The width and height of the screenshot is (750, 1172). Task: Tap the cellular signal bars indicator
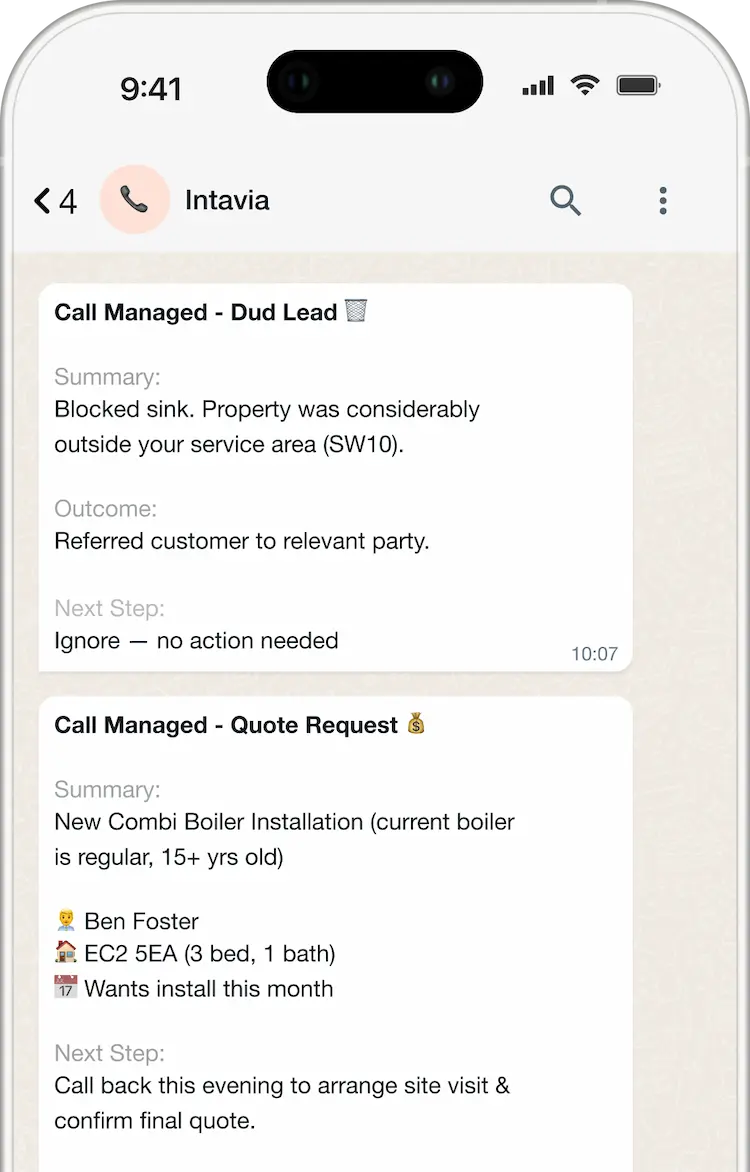[537, 84]
